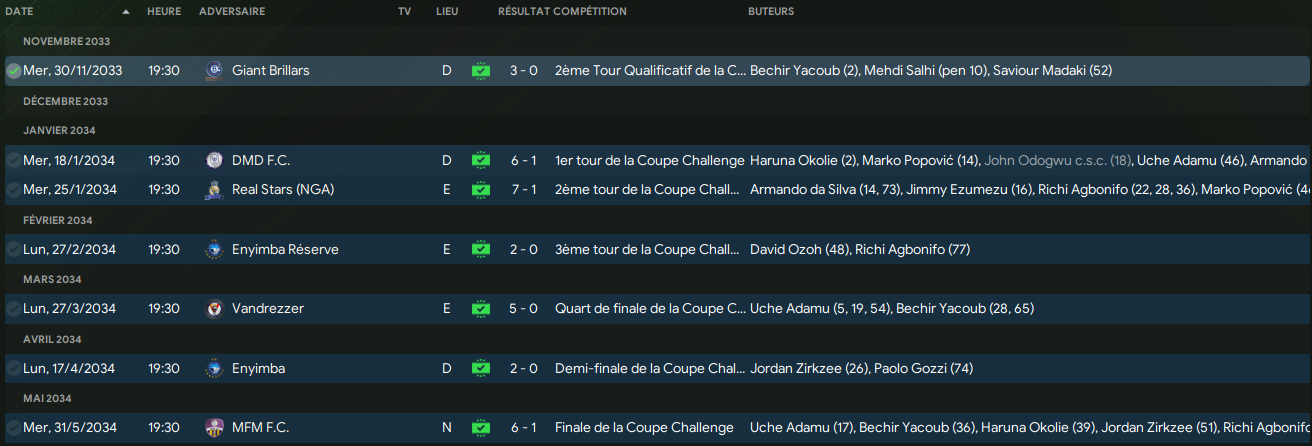This screenshot has width=1312, height=446.
Task: Toggle the check circle beside Mer, 30/11/2033
Action: click(x=13, y=71)
